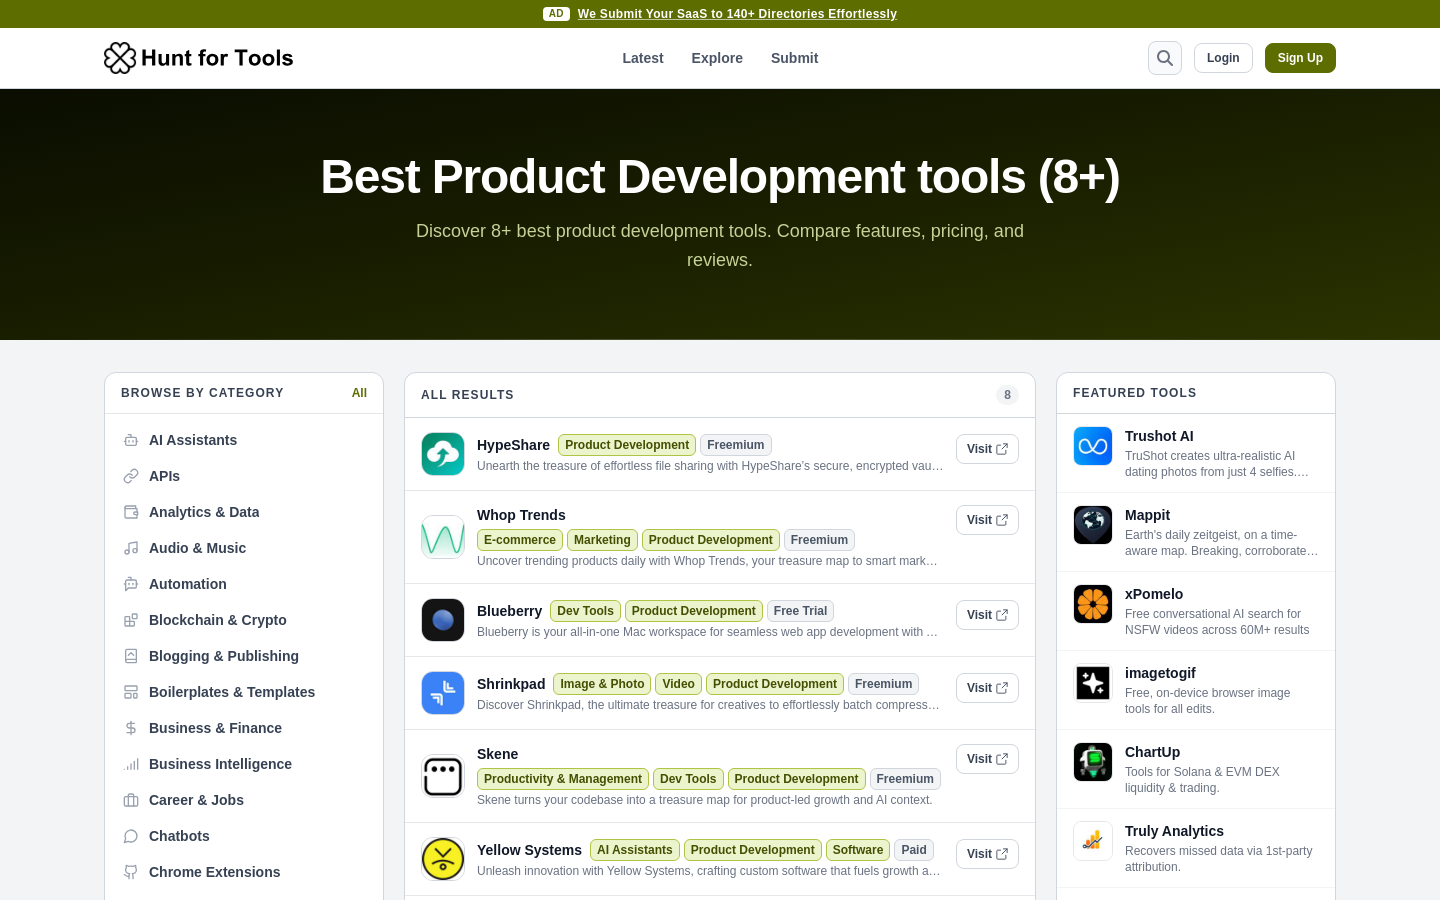1440x900 pixels.
Task: Click the AD label badge in banner
Action: (x=556, y=14)
